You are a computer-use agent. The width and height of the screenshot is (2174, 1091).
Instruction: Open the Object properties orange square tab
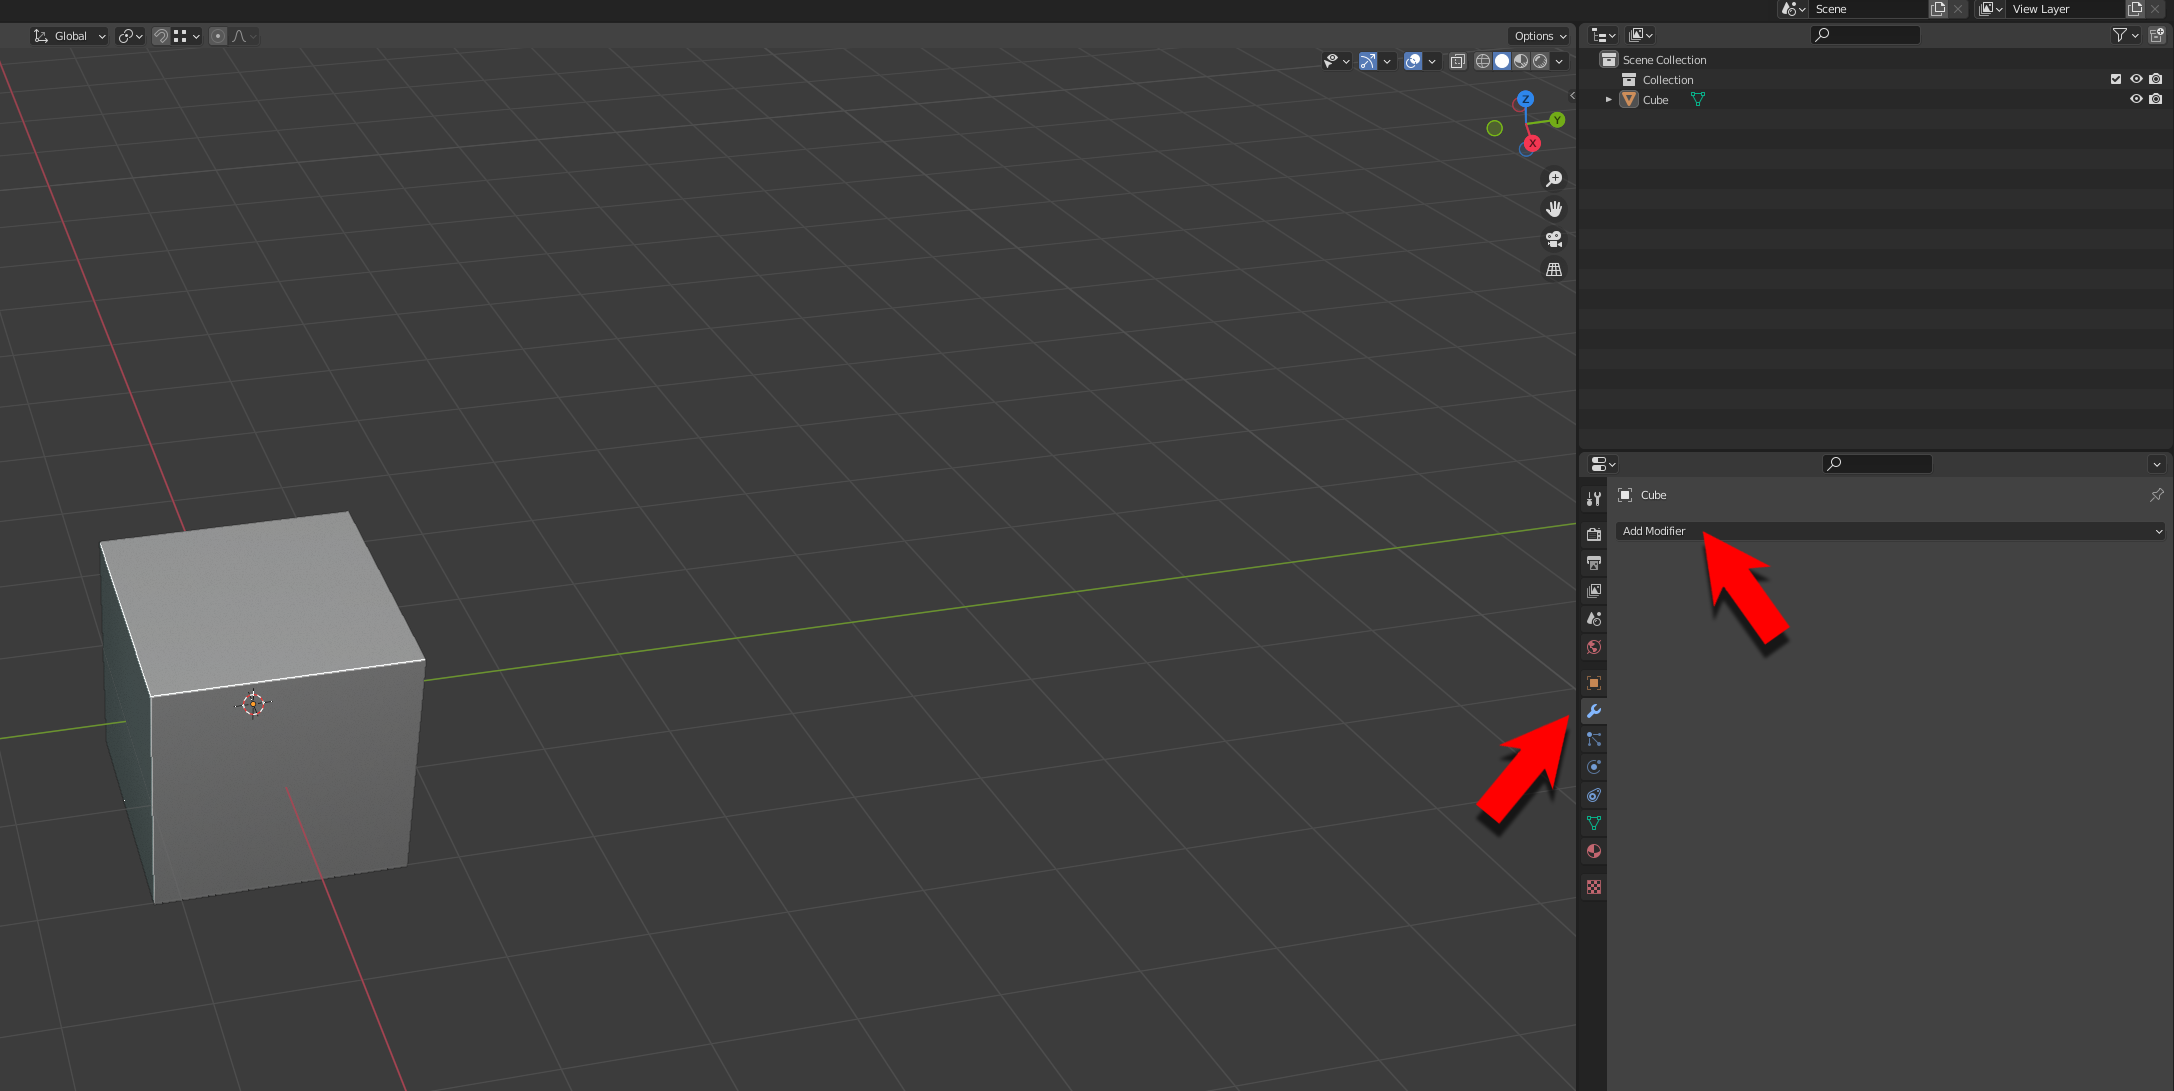coord(1594,683)
